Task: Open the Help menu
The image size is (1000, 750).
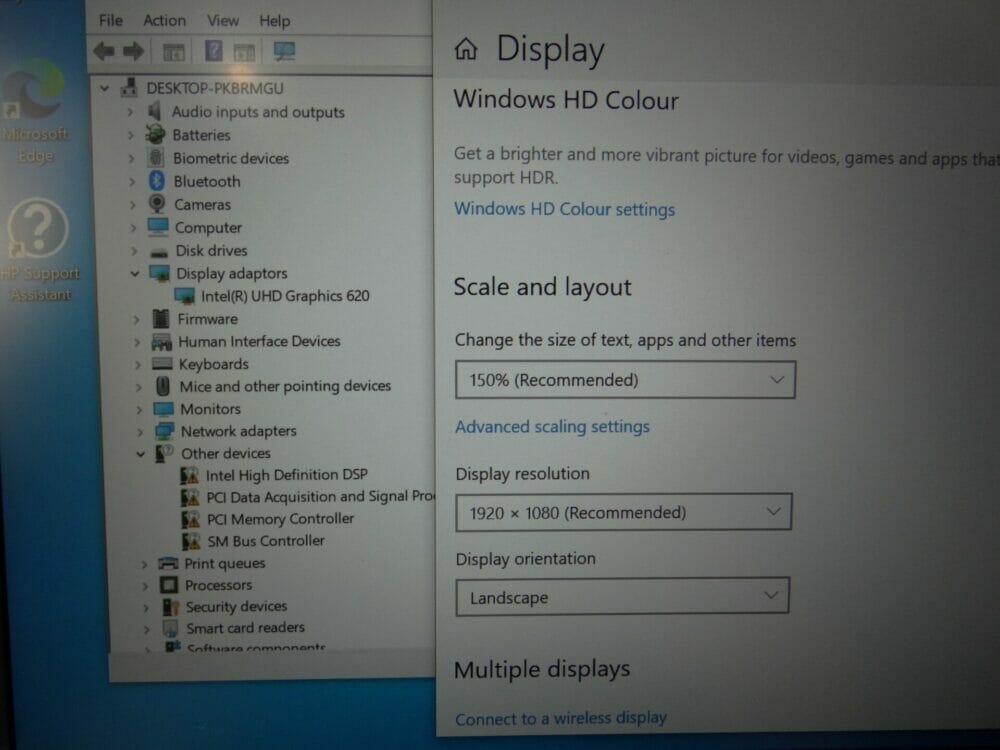Action: (x=275, y=21)
